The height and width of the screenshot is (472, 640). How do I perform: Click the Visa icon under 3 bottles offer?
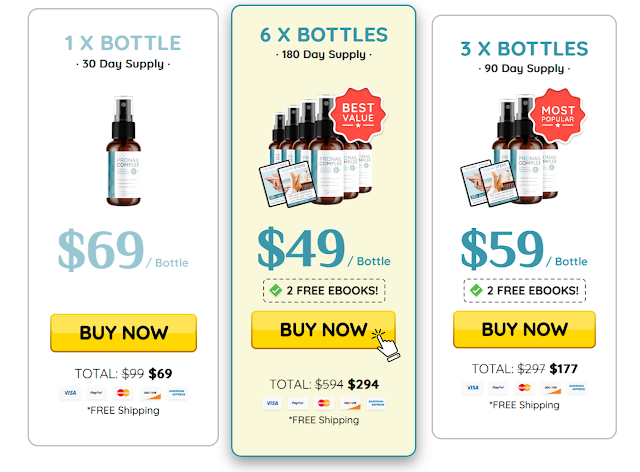coord(473,387)
